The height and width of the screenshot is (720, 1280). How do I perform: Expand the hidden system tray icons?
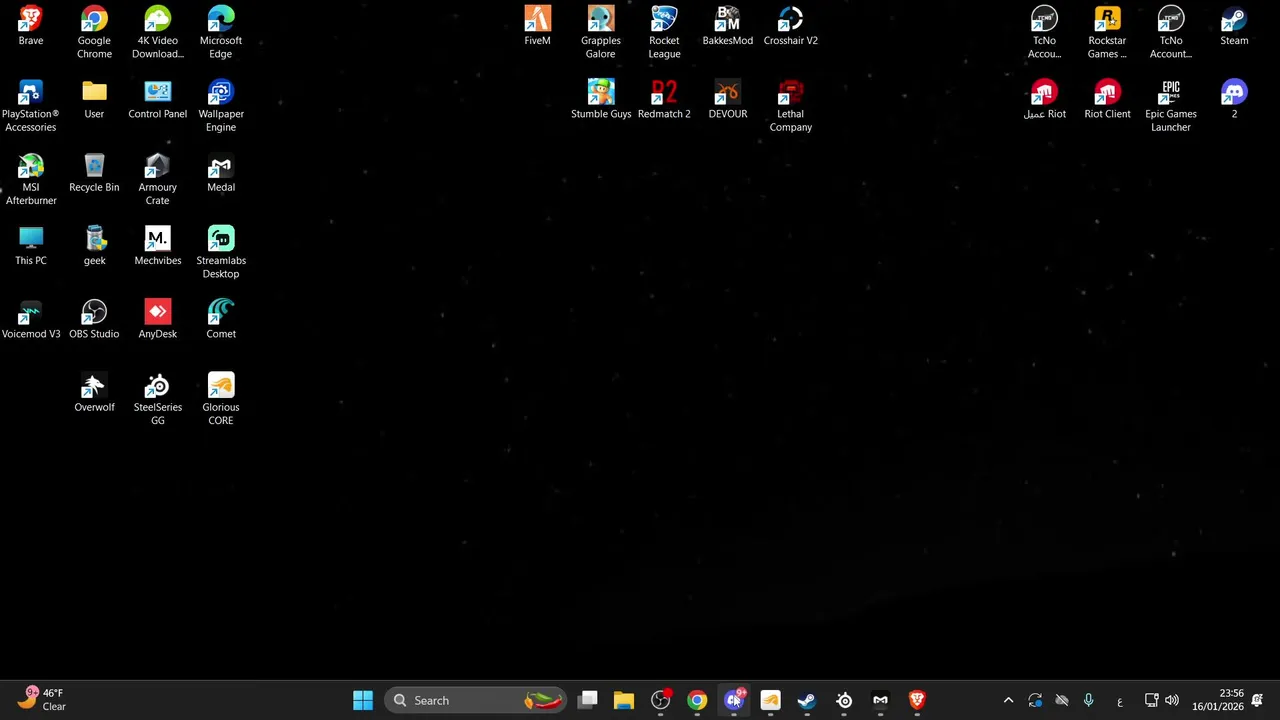1008,700
